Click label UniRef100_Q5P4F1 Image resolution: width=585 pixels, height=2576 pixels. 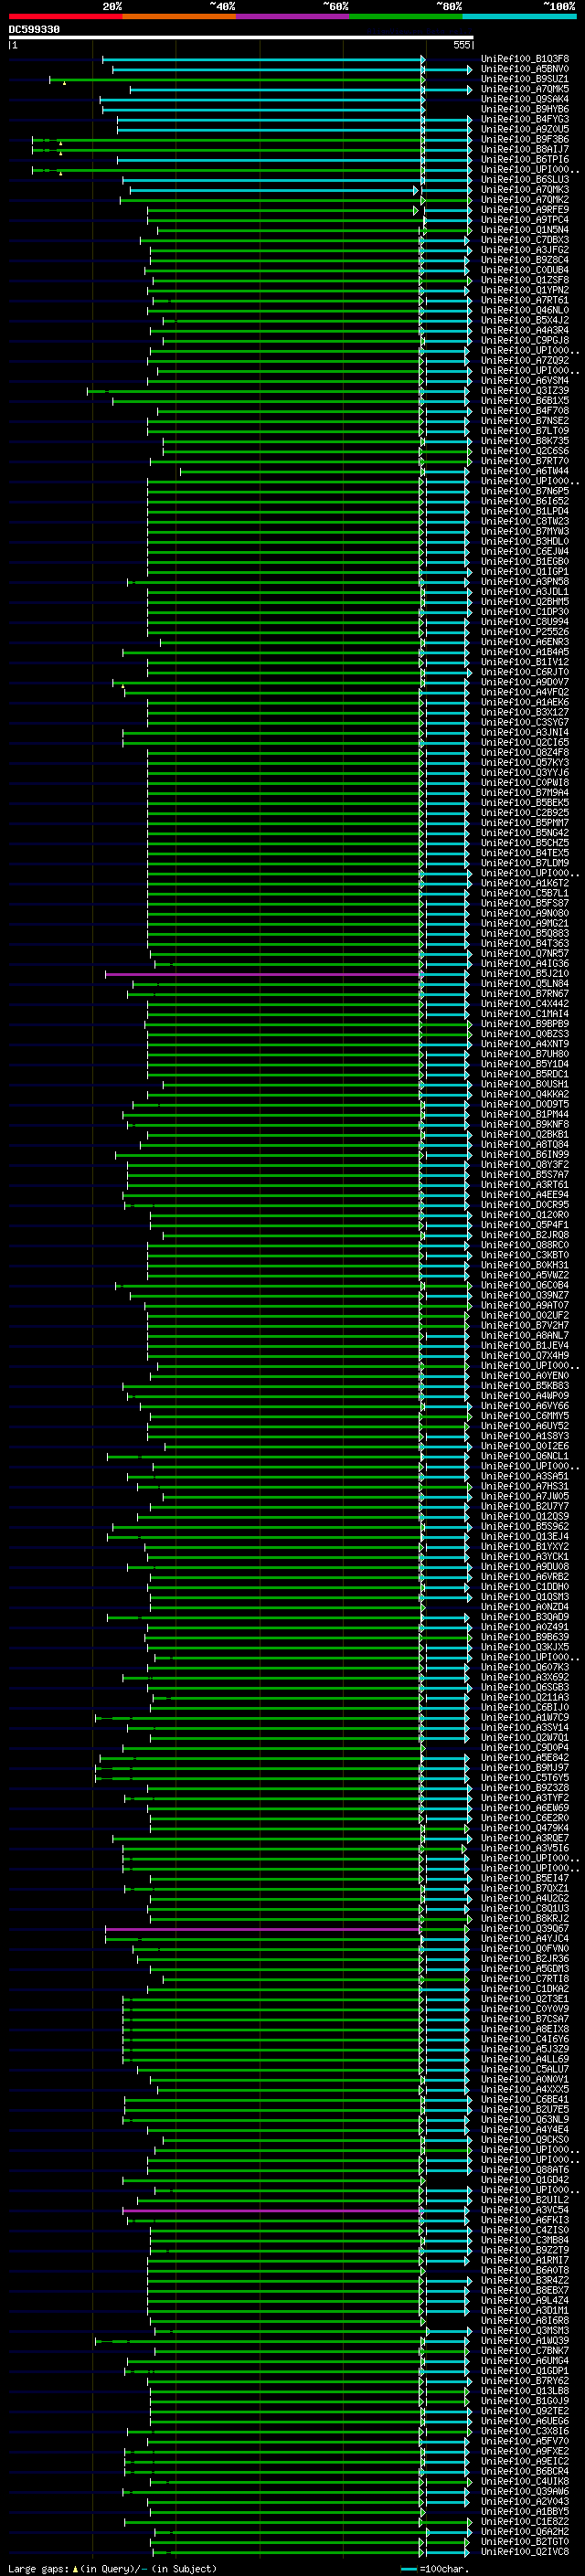524,1225
